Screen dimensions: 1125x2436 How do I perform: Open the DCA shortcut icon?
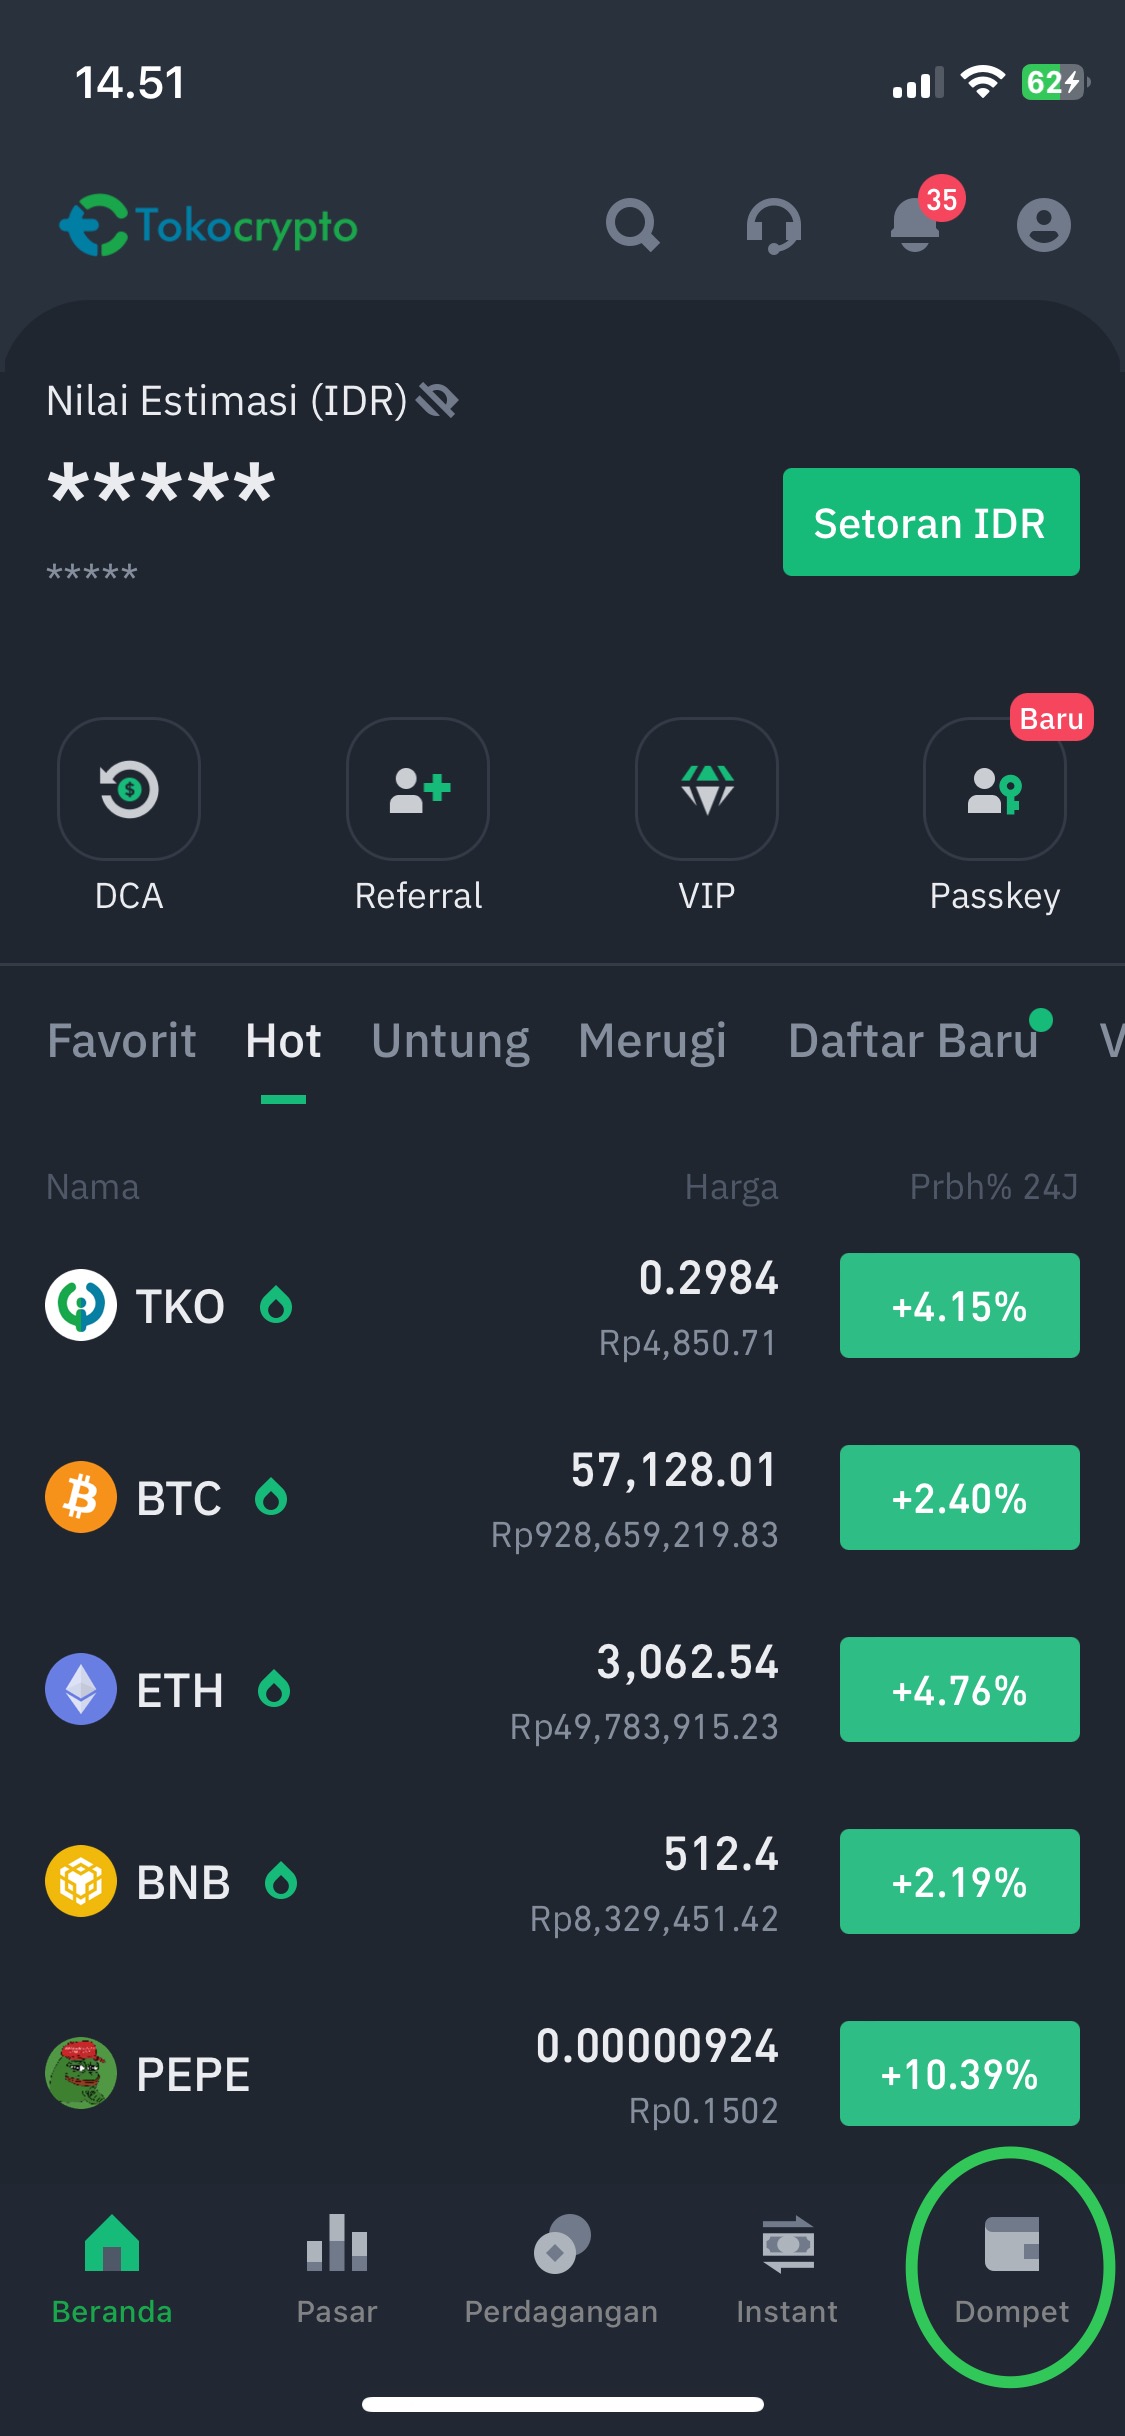(129, 789)
